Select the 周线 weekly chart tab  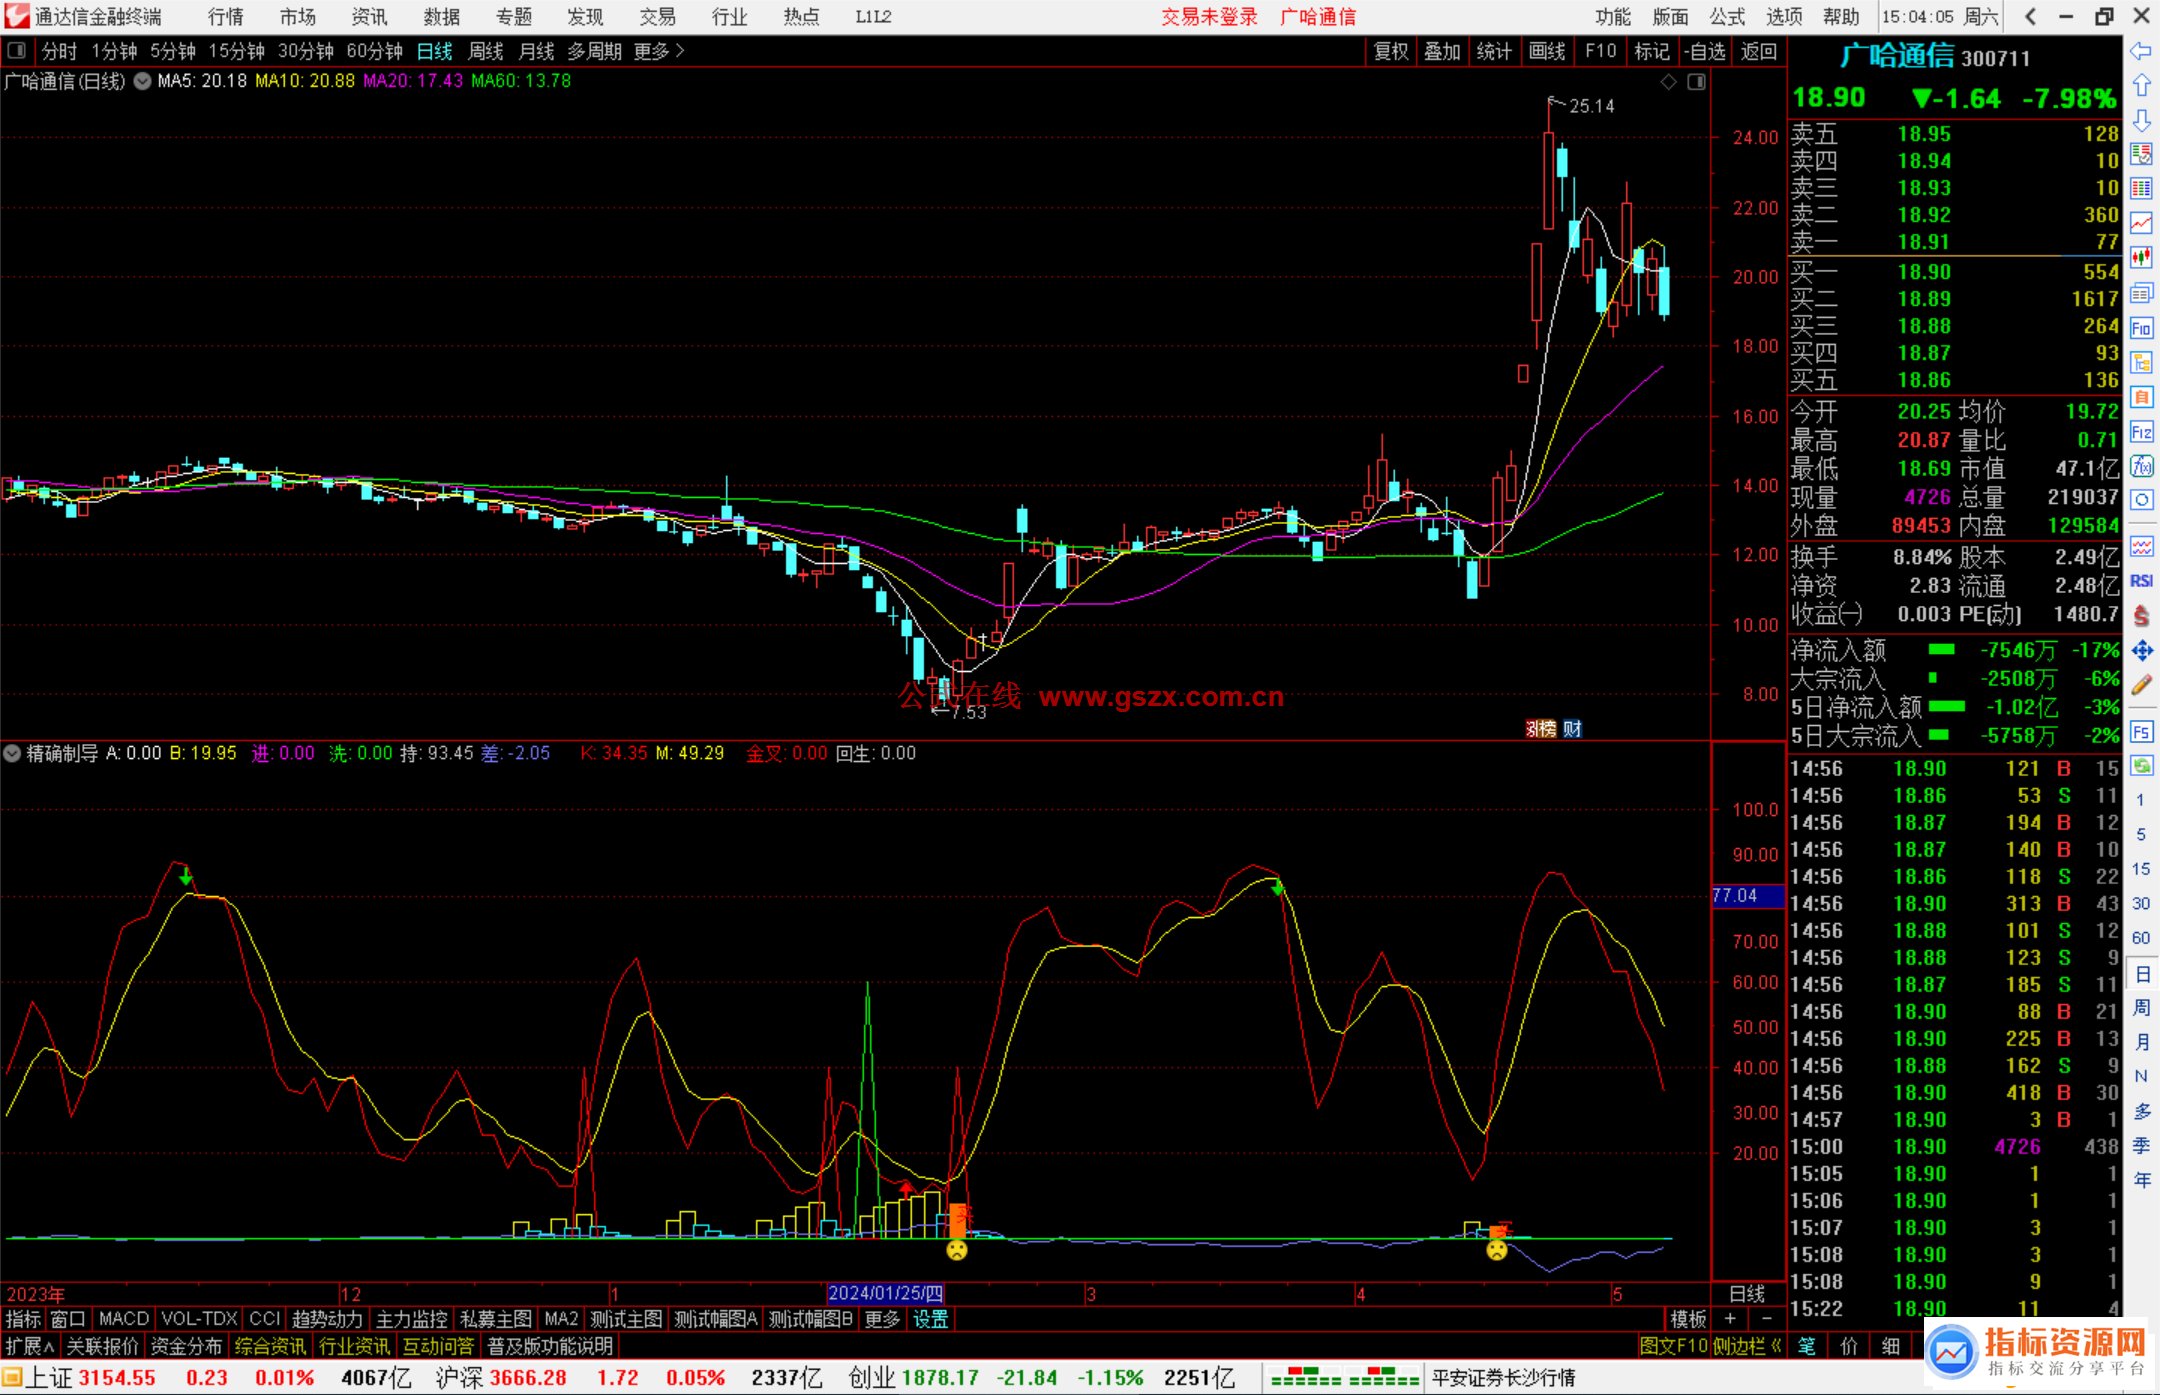[x=486, y=51]
